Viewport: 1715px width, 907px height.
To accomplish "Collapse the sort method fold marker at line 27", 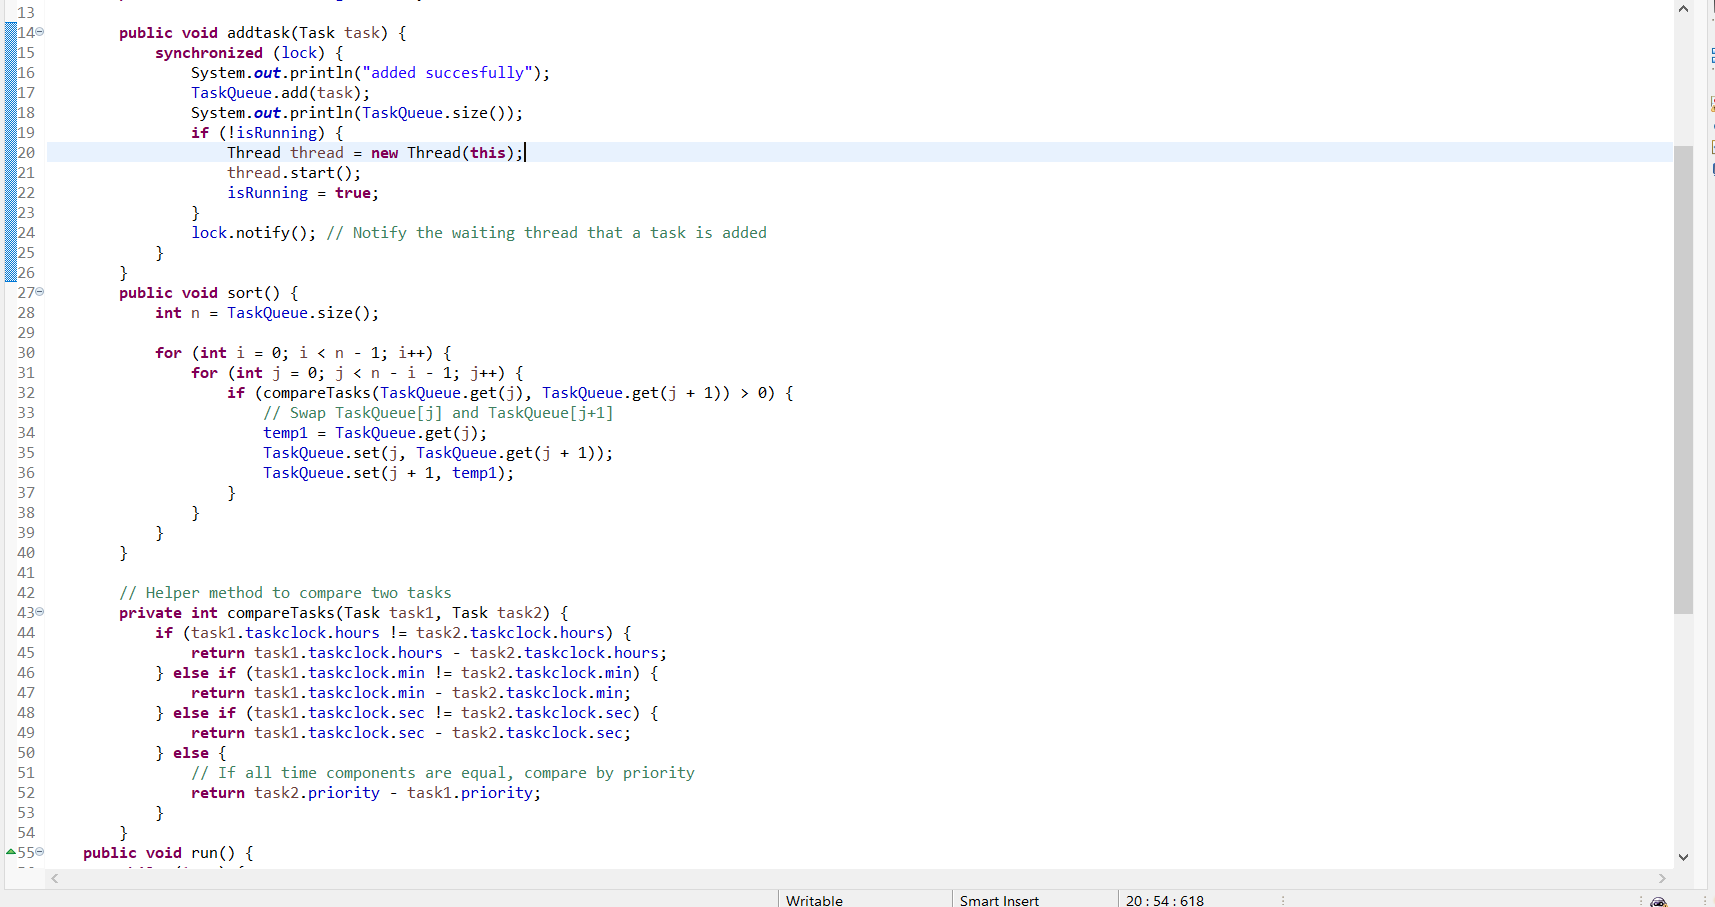I will (39, 292).
